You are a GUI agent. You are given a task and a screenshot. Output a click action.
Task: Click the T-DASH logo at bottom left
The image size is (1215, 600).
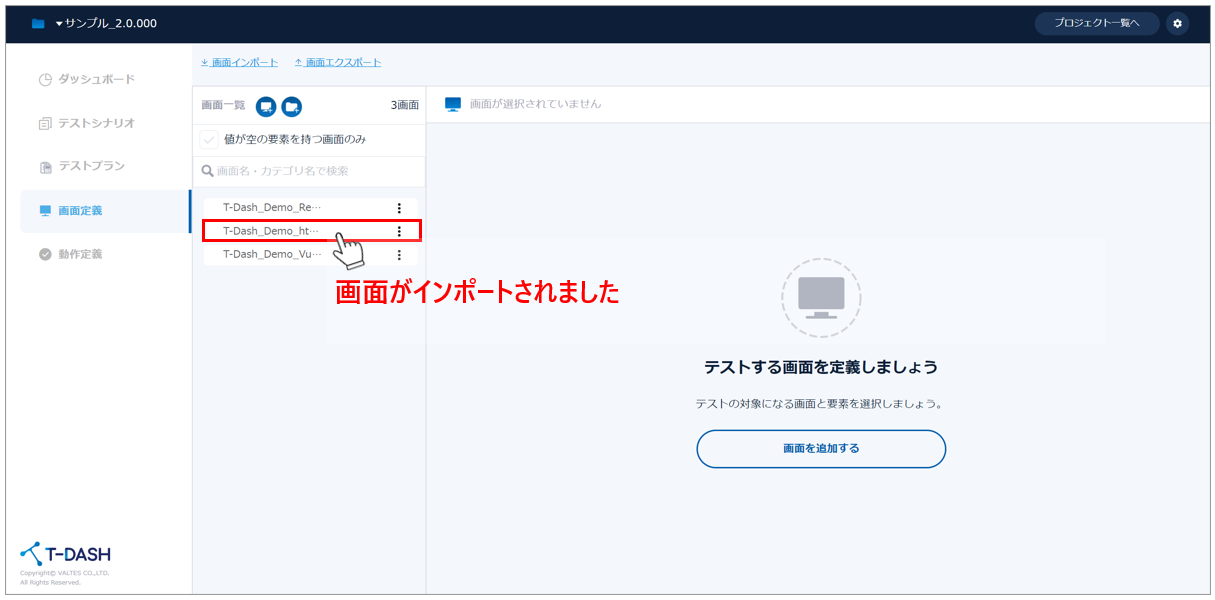point(66,554)
